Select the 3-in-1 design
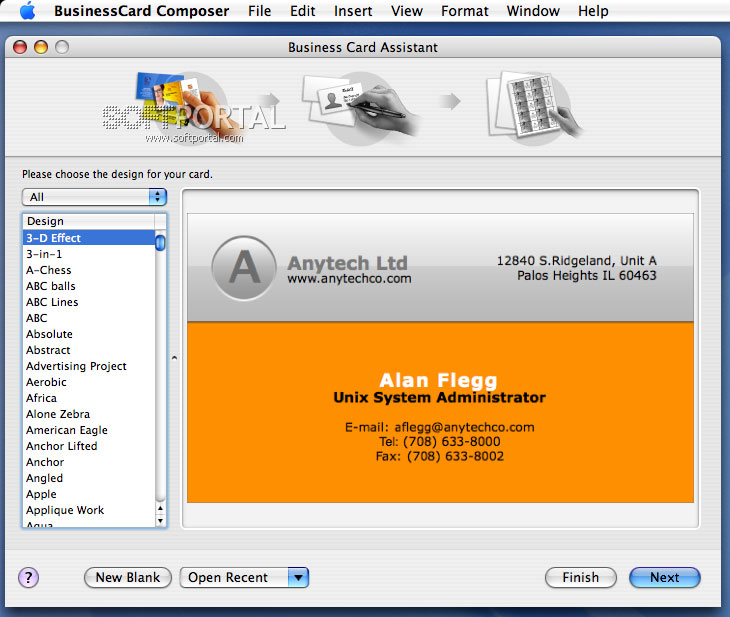This screenshot has width=730, height=617. coord(89,254)
